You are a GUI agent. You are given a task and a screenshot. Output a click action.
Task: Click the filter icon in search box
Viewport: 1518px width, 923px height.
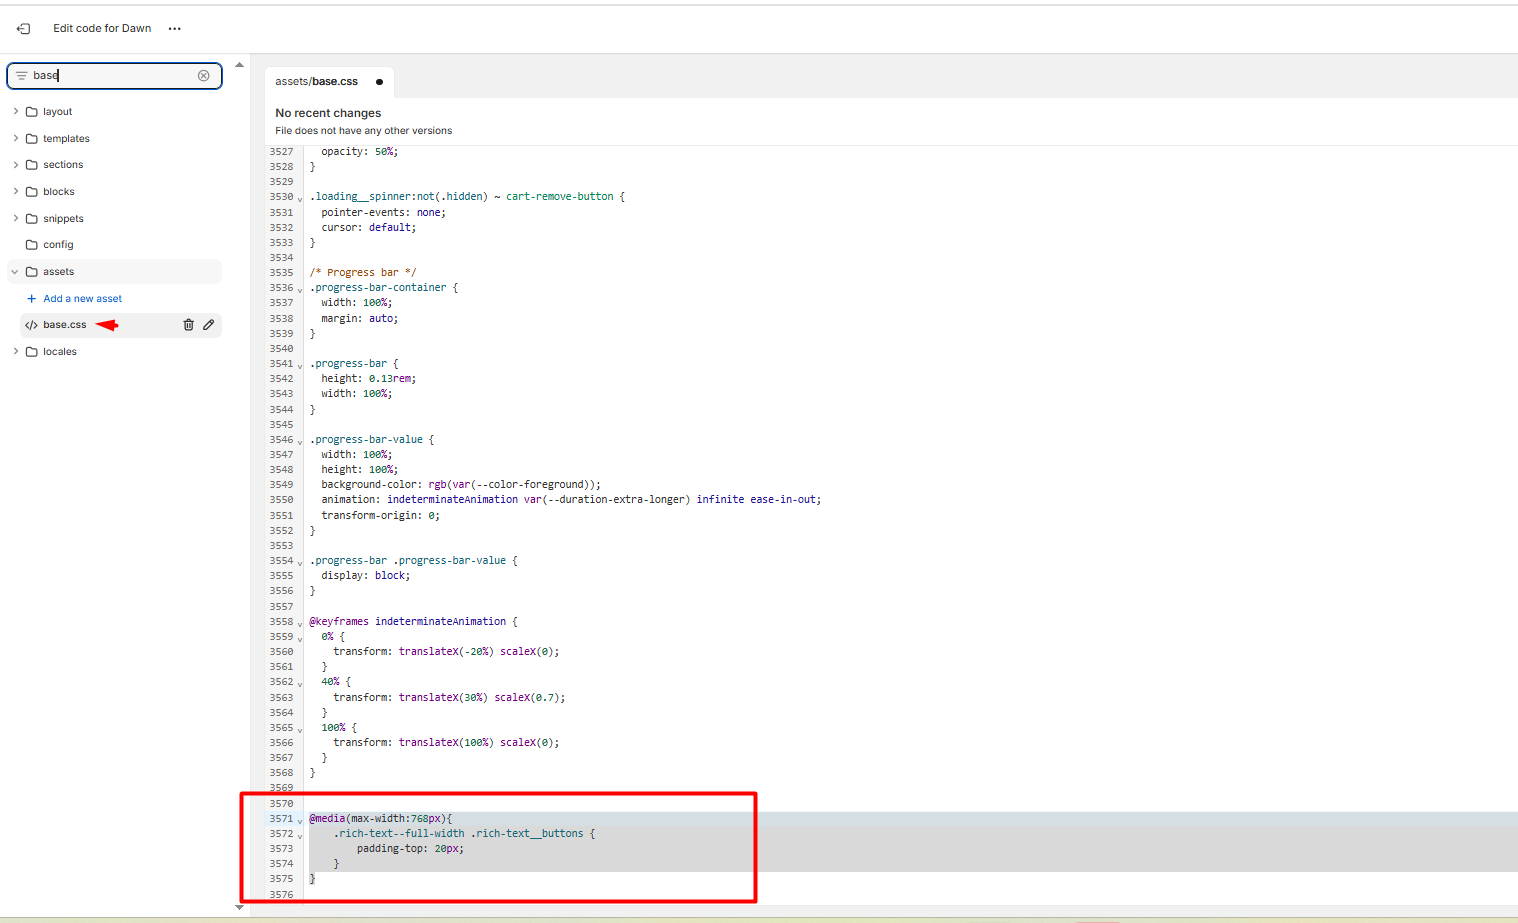coord(21,76)
